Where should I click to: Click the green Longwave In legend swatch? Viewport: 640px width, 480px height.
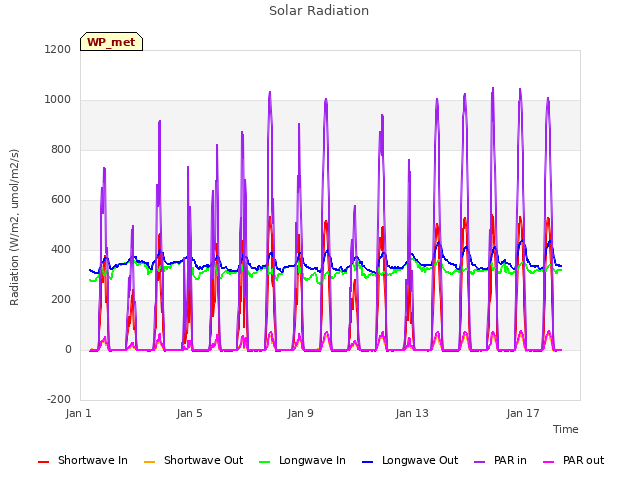click(x=265, y=462)
